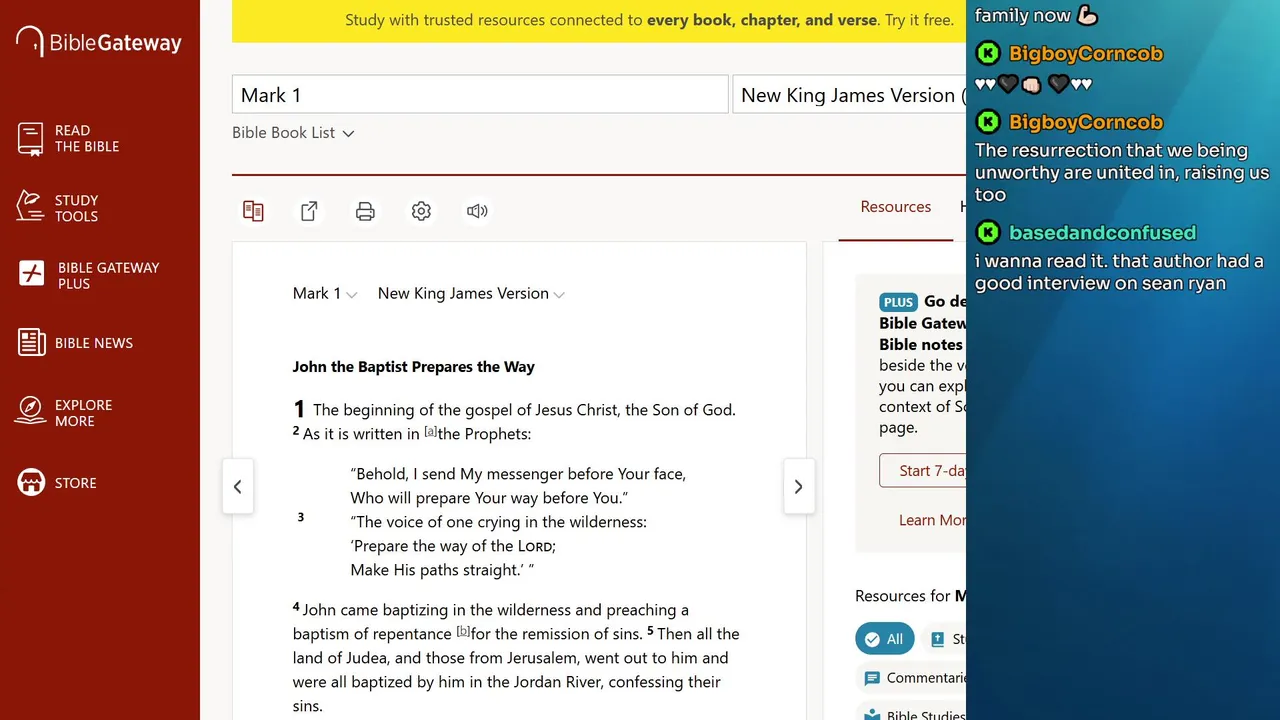Click BigboyCorncob username above hearts message

tap(1085, 53)
